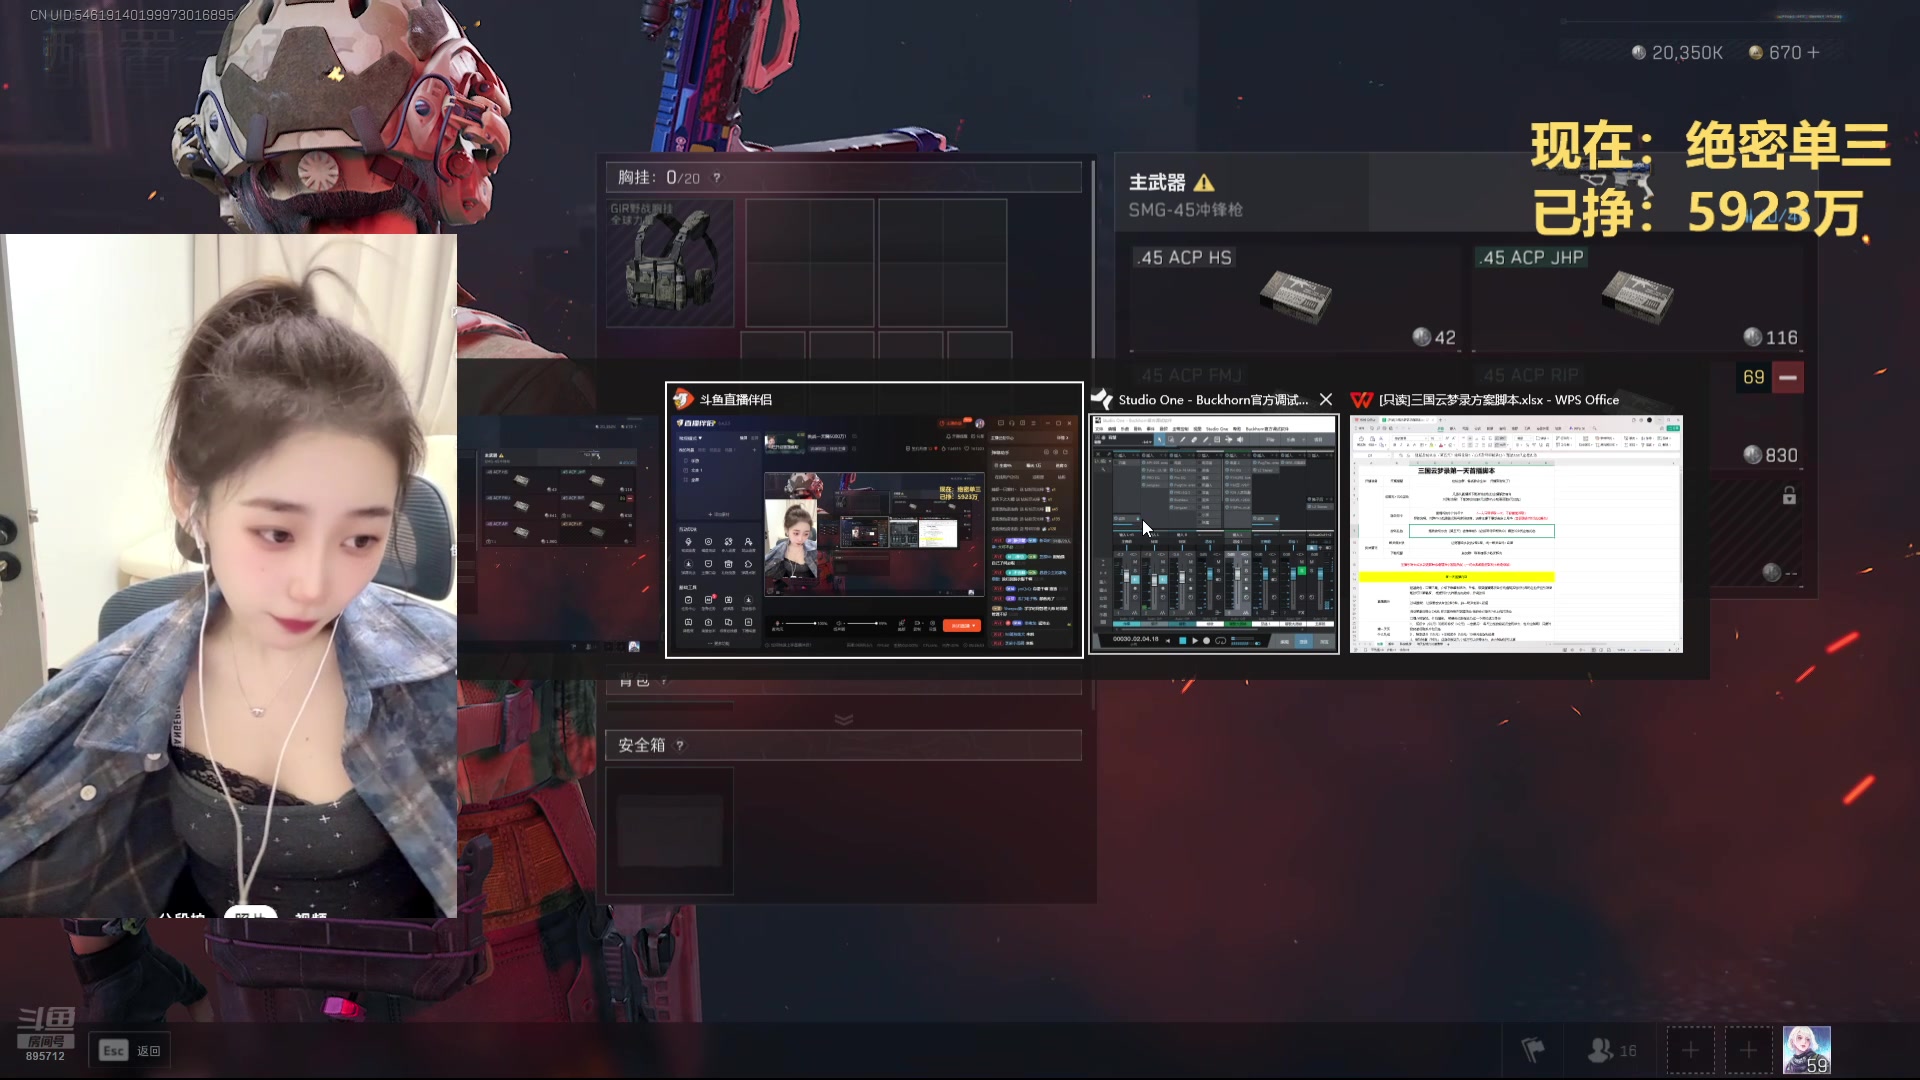Open the flag icon in bottom bar
Viewport: 1920px width, 1080px height.
(x=1532, y=1050)
